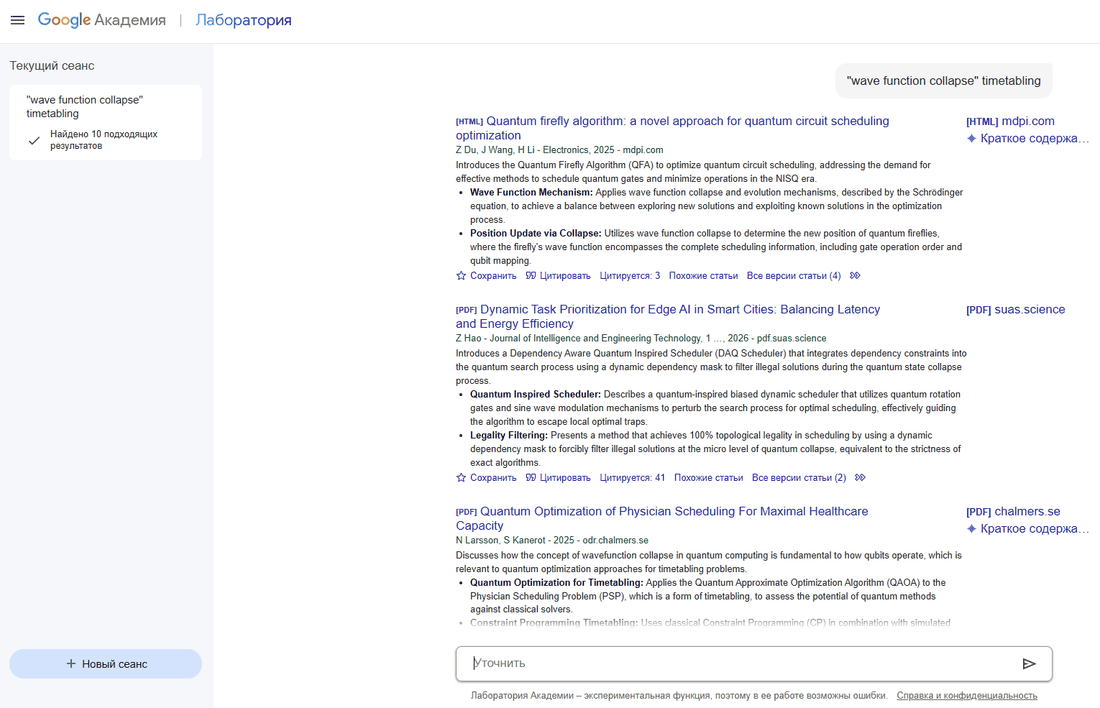Viewport: 1100px width, 708px height.
Task: Open the hamburger main menu
Action: [x=18, y=20]
